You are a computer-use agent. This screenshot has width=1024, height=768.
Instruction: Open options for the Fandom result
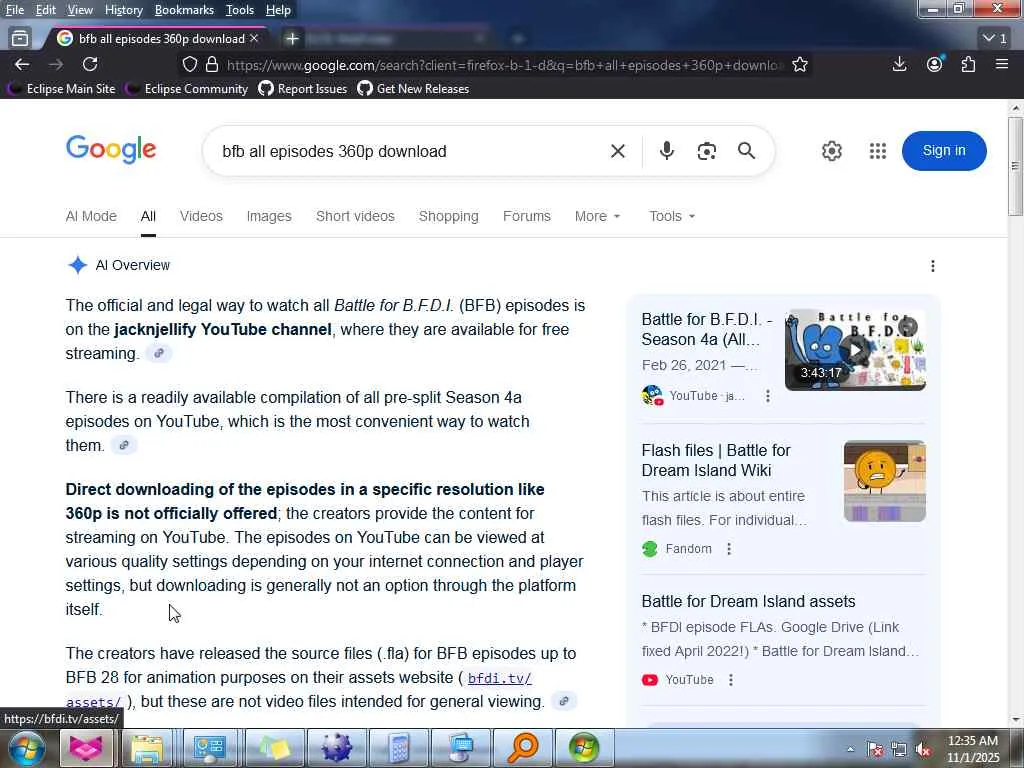pyautogui.click(x=729, y=549)
